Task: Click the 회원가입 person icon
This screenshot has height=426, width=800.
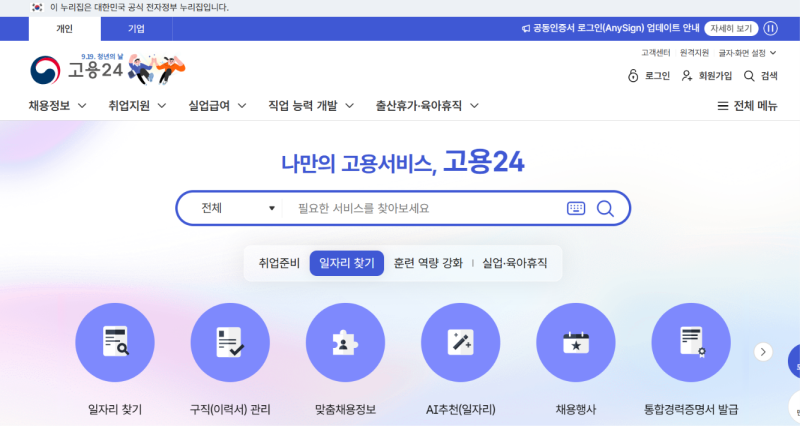Action: [687, 76]
